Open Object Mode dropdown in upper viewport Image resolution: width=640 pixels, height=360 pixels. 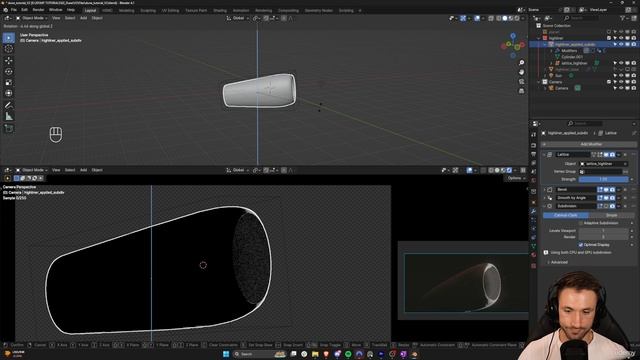coord(31,18)
